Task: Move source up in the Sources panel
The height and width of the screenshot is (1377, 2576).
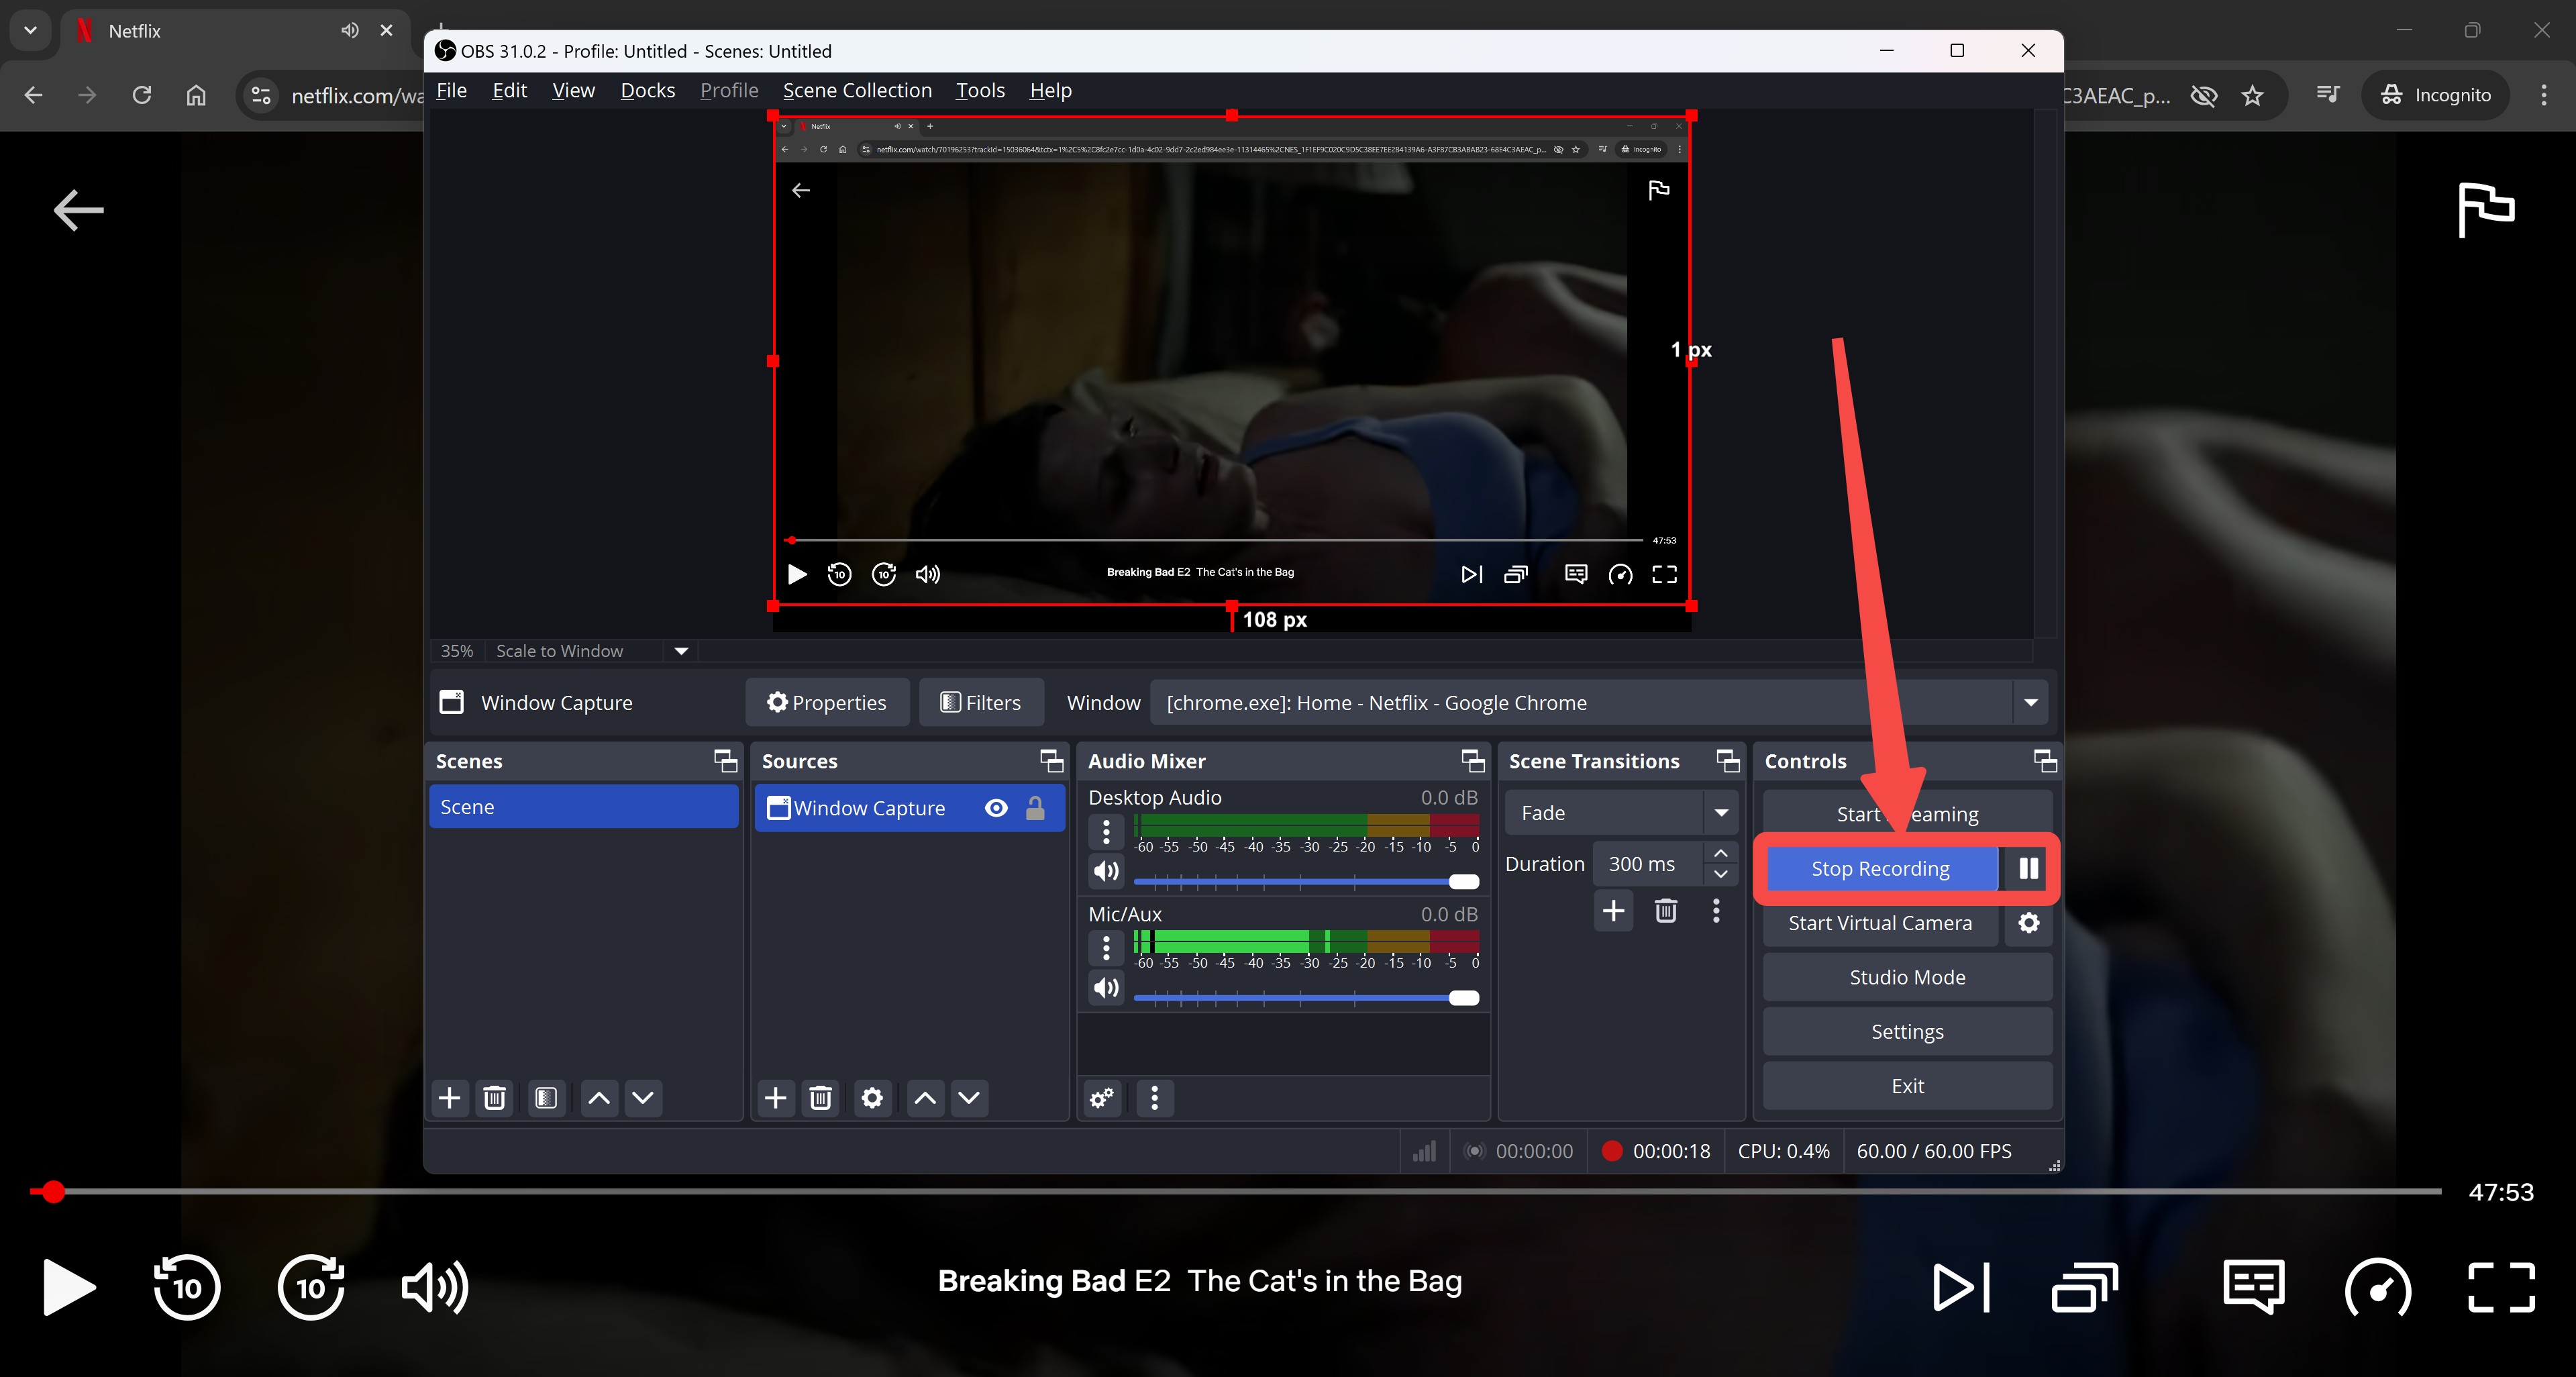Action: (925, 1098)
